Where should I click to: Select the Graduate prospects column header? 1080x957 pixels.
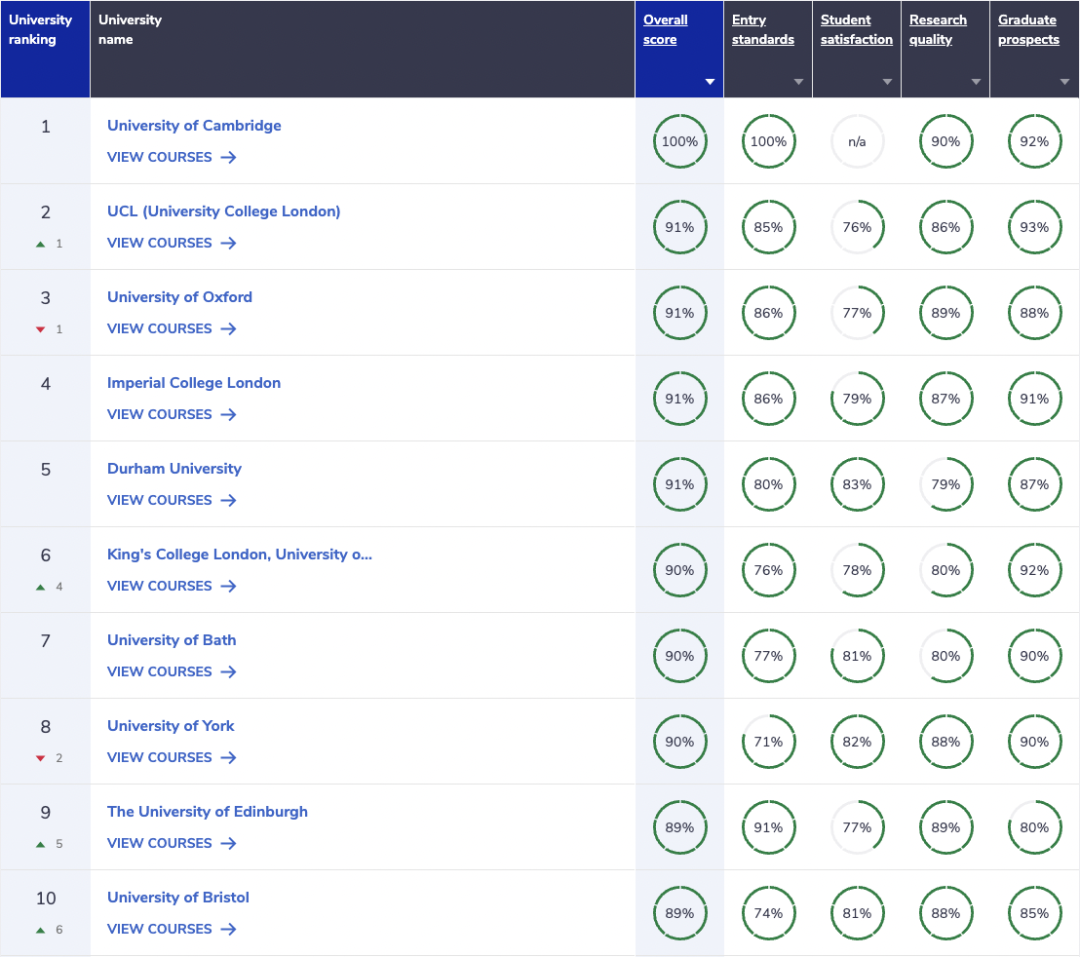pyautogui.click(x=1028, y=30)
